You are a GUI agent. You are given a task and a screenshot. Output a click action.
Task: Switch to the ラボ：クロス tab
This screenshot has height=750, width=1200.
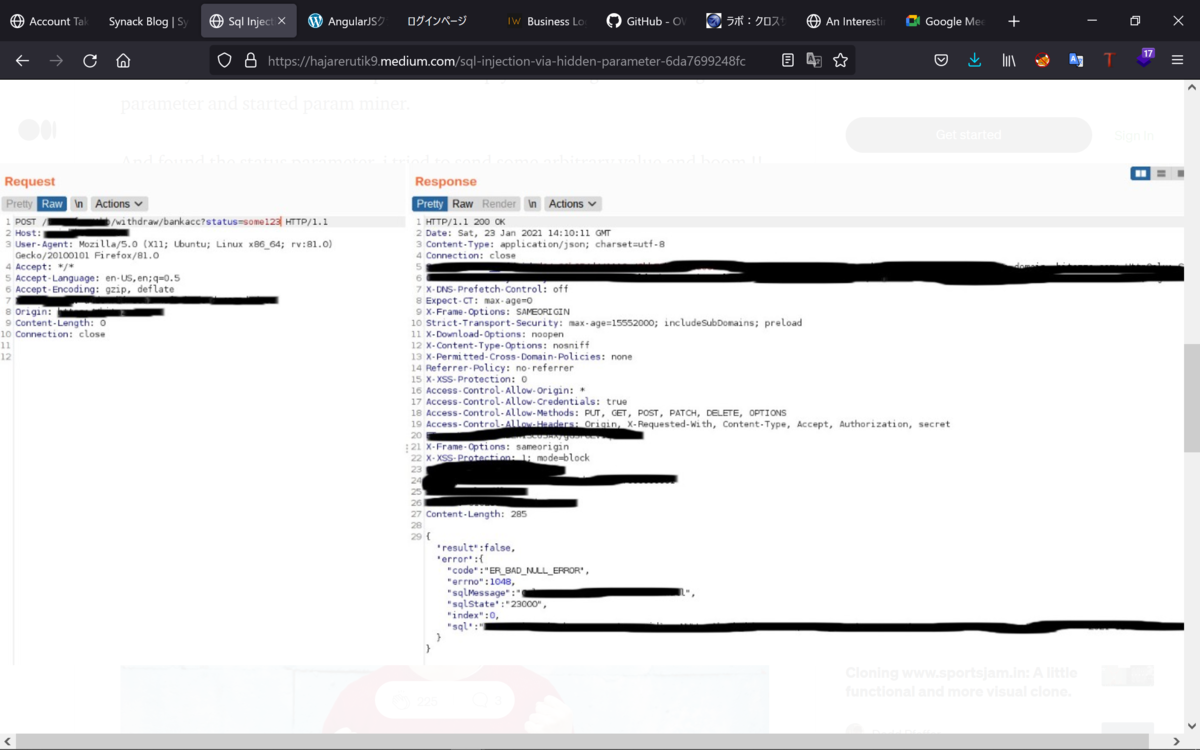click(x=745, y=21)
